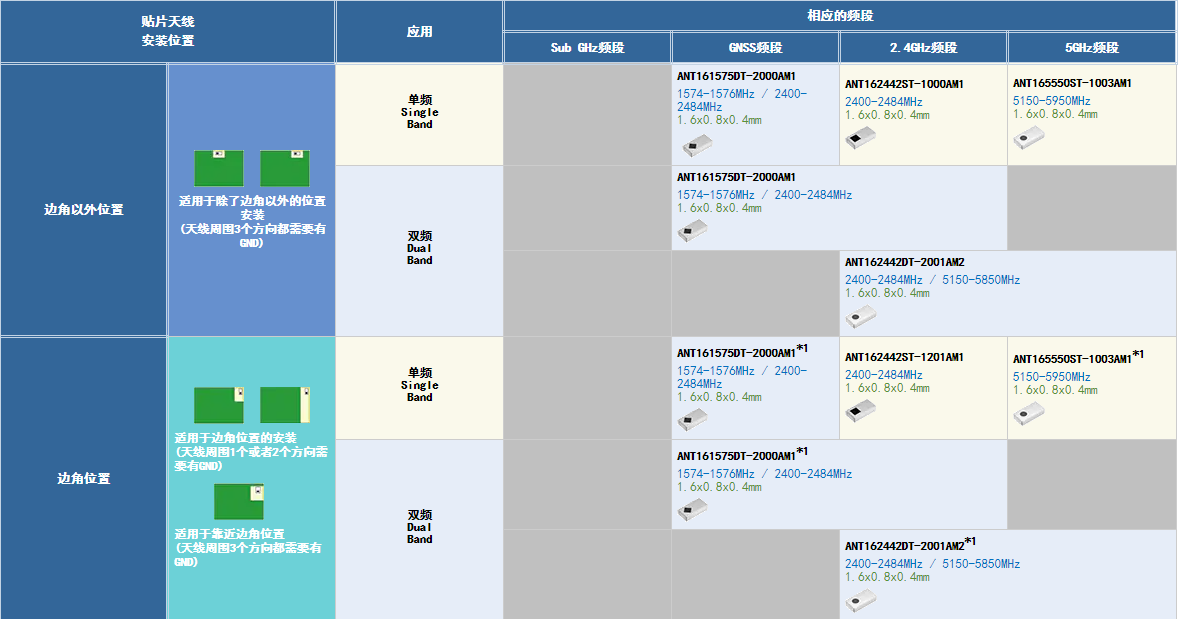Click the ANT162442ST-1000AM1 antenna chip image
This screenshot has height=619, width=1178.
point(860,138)
